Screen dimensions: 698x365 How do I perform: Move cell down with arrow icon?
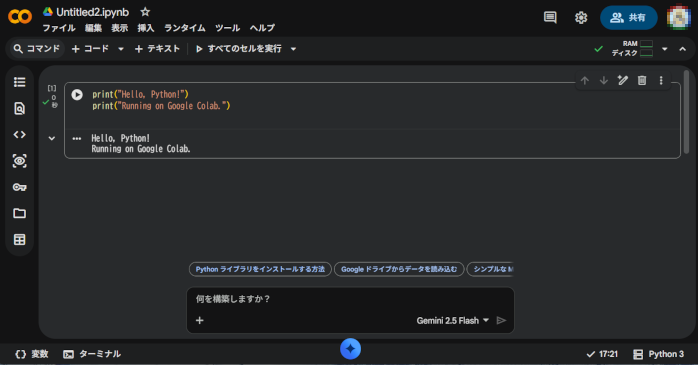[604, 81]
